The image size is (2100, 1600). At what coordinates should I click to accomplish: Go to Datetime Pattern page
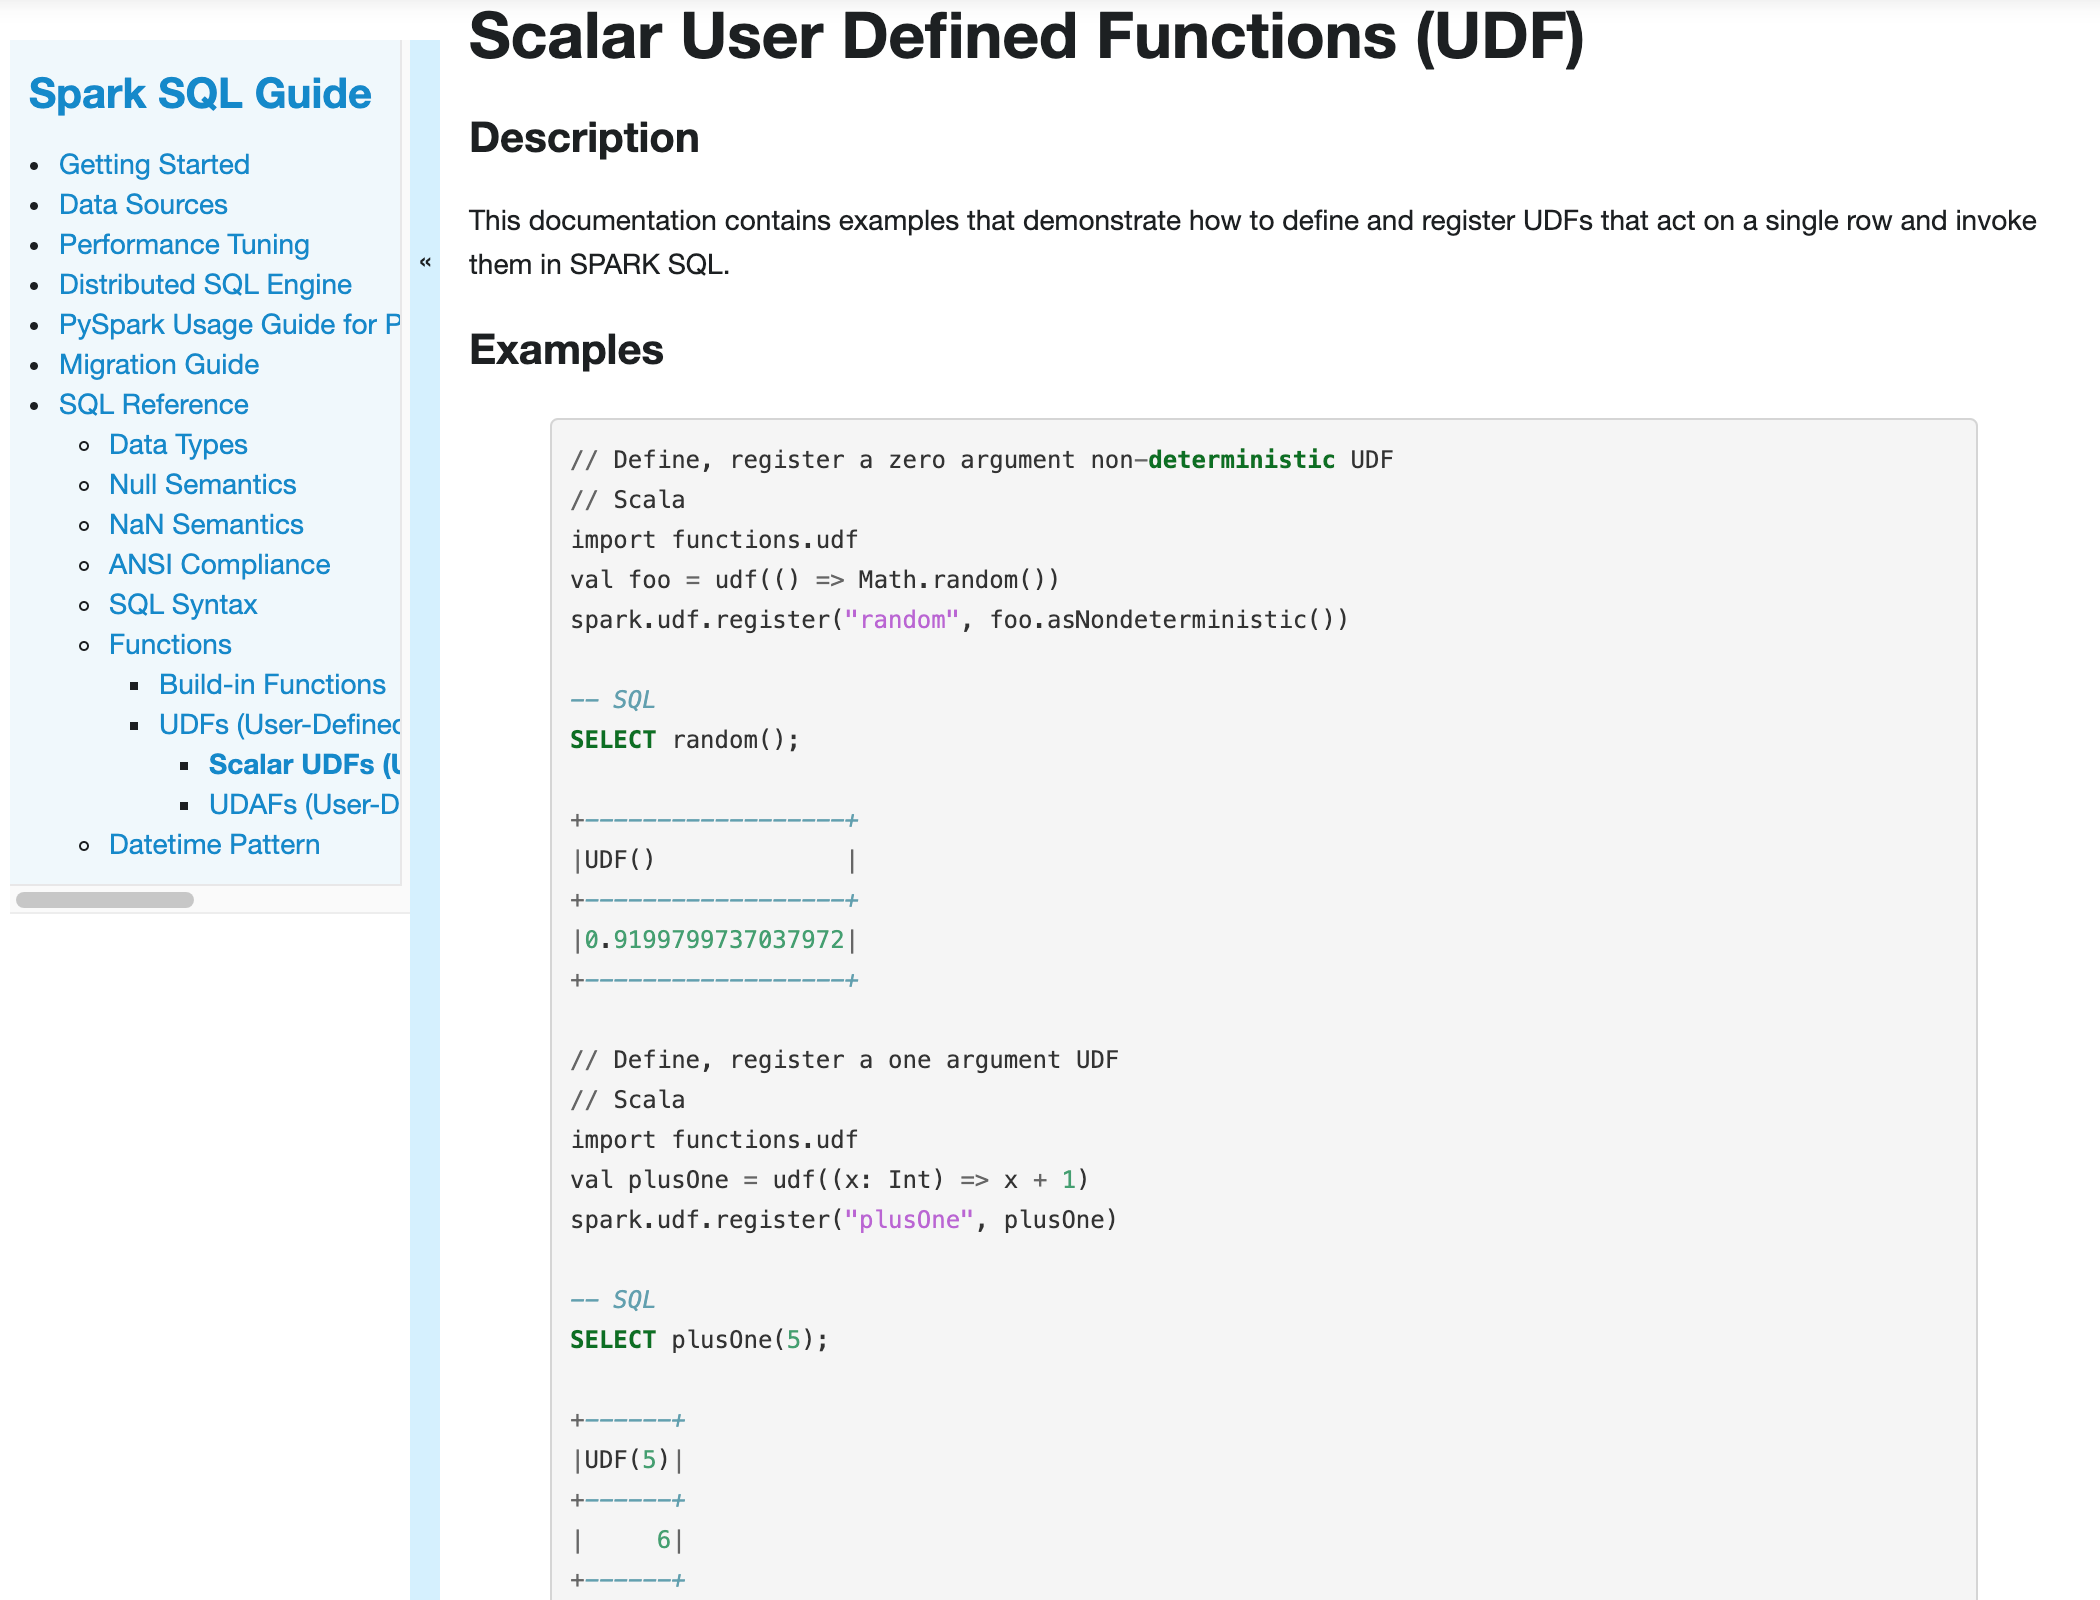214,844
